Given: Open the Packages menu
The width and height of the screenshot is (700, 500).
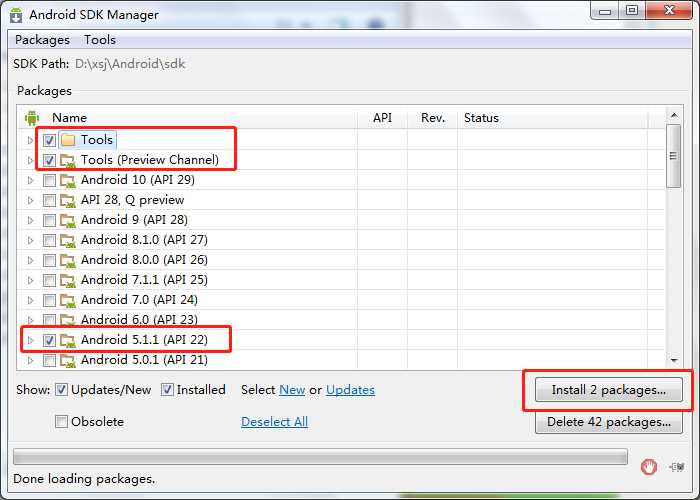Looking at the screenshot, I should pyautogui.click(x=42, y=40).
